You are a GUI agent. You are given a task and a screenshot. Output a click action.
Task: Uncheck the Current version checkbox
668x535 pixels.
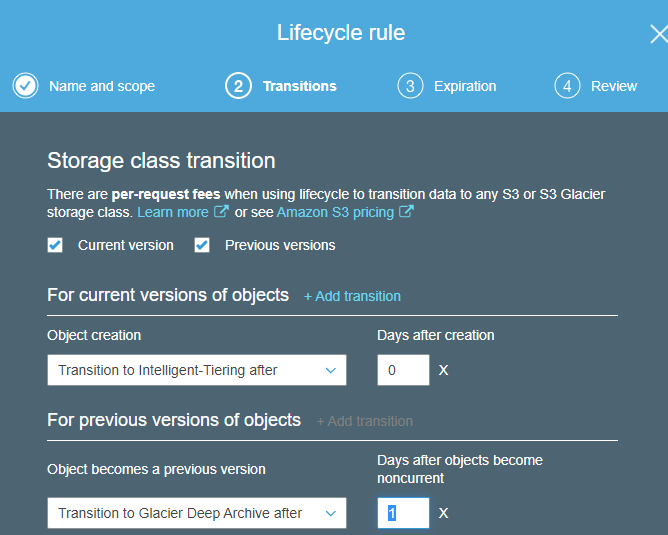56,245
